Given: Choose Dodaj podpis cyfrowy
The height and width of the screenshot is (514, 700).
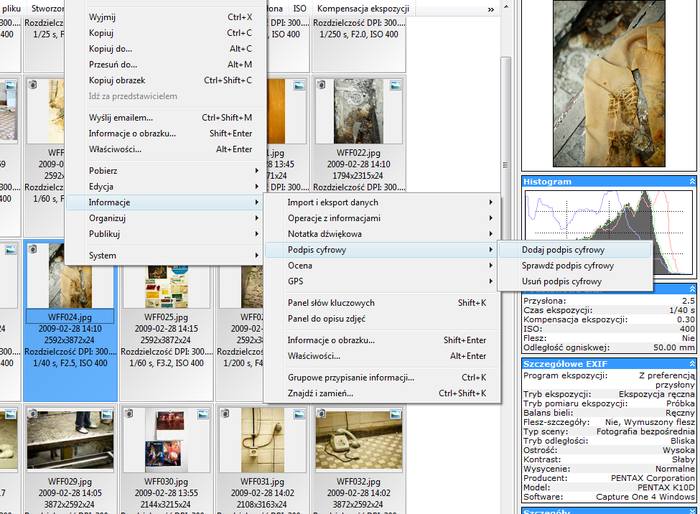Looking at the screenshot, I should pyautogui.click(x=575, y=250).
